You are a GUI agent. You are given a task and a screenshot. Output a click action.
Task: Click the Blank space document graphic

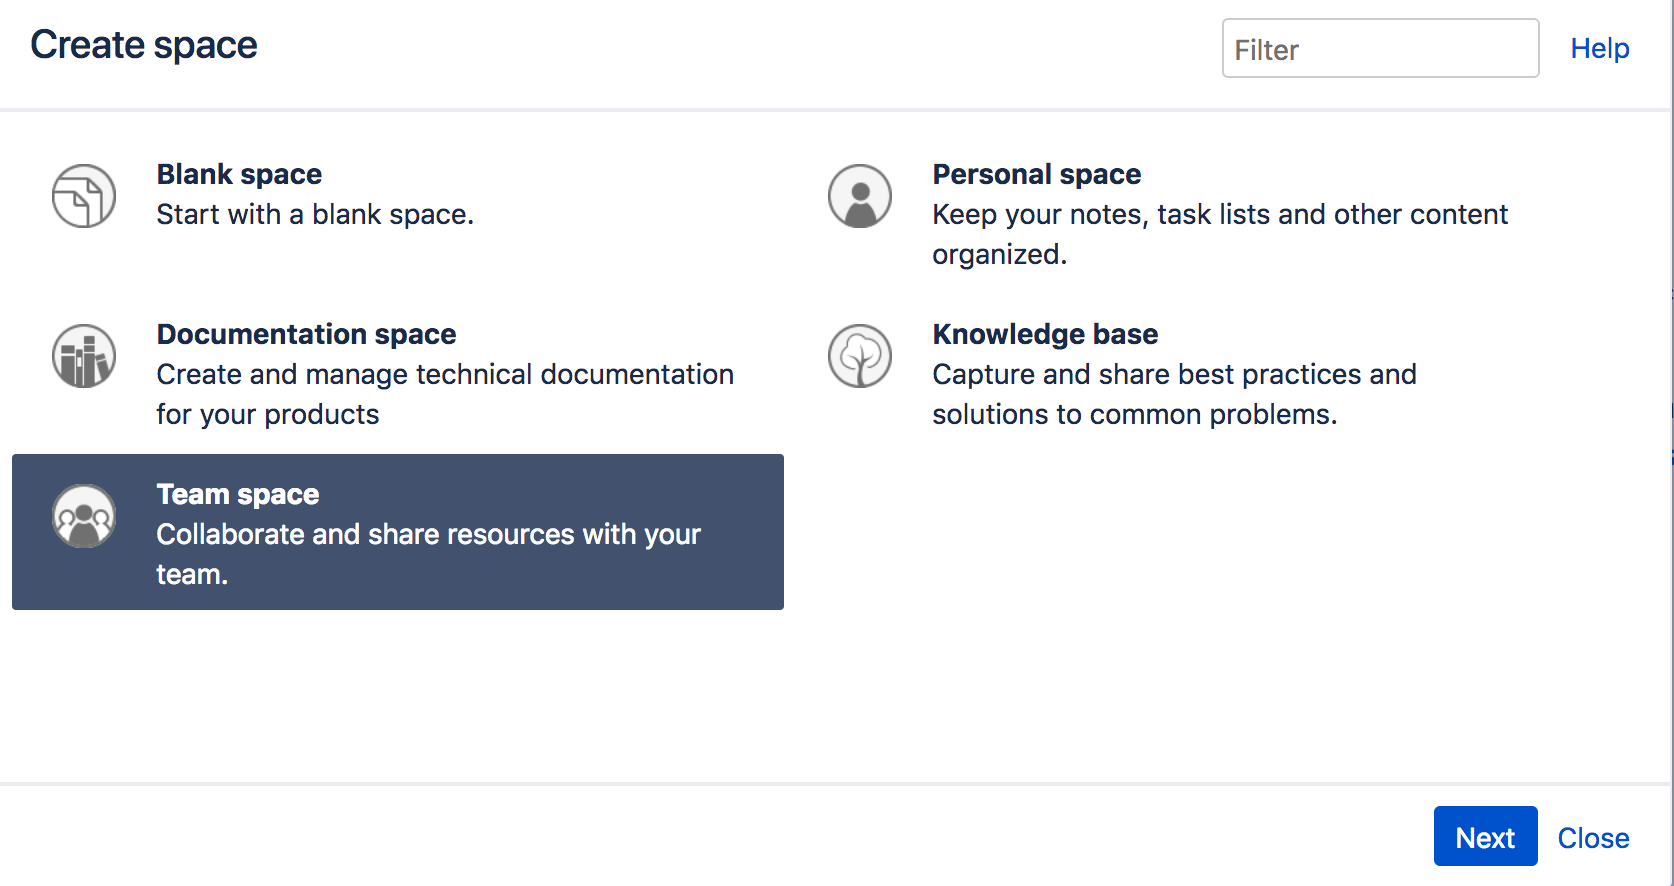84,196
